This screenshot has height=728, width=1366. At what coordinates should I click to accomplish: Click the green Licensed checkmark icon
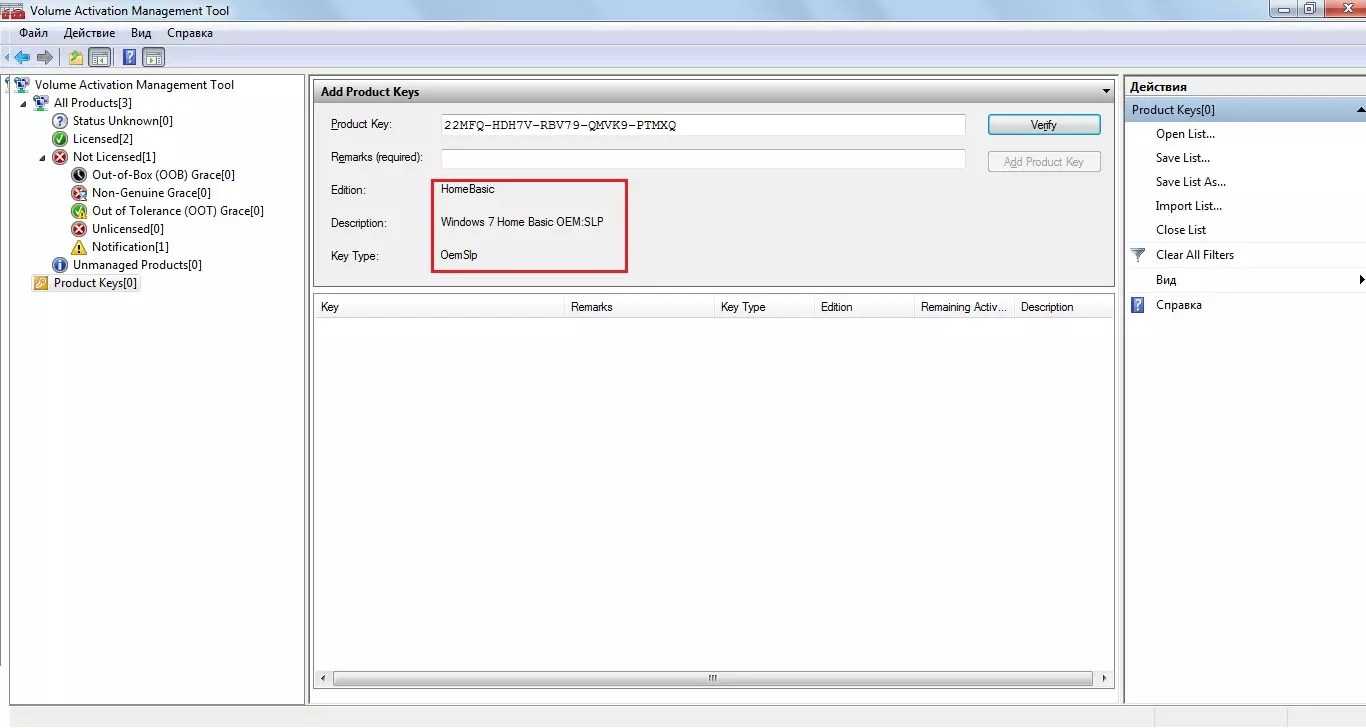60,139
